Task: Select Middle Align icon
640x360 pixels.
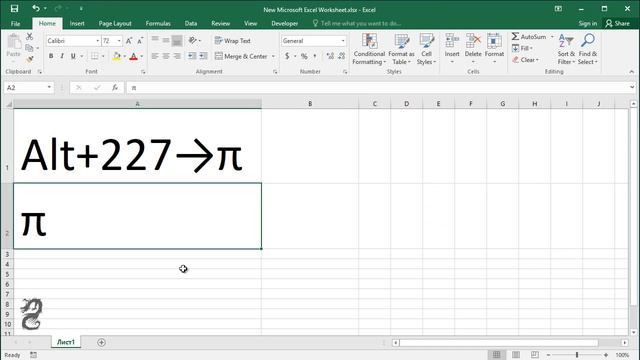Action: click(x=166, y=40)
